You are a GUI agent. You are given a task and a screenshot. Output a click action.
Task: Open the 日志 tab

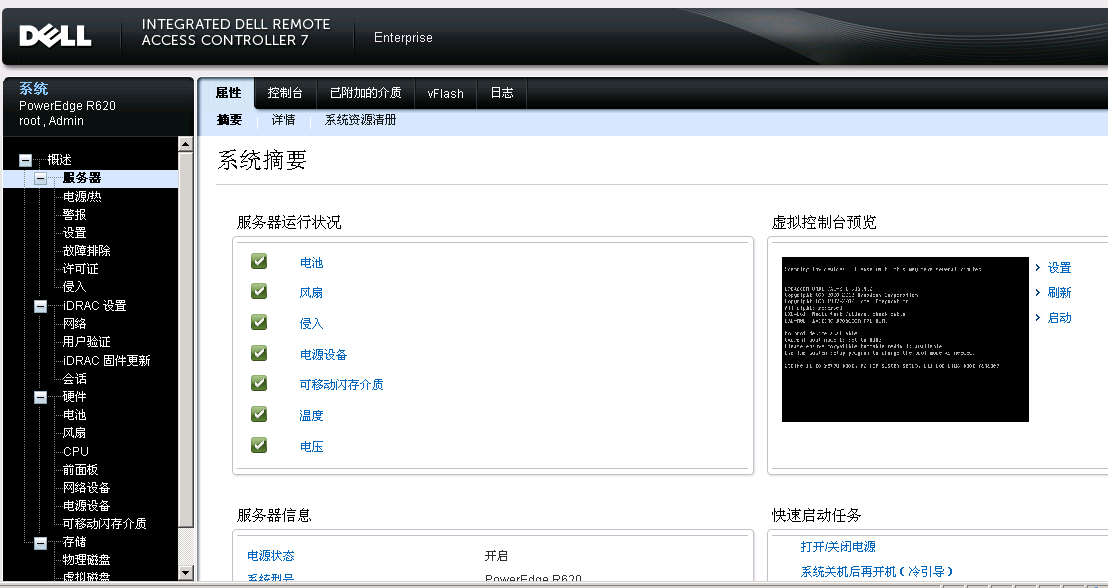502,93
